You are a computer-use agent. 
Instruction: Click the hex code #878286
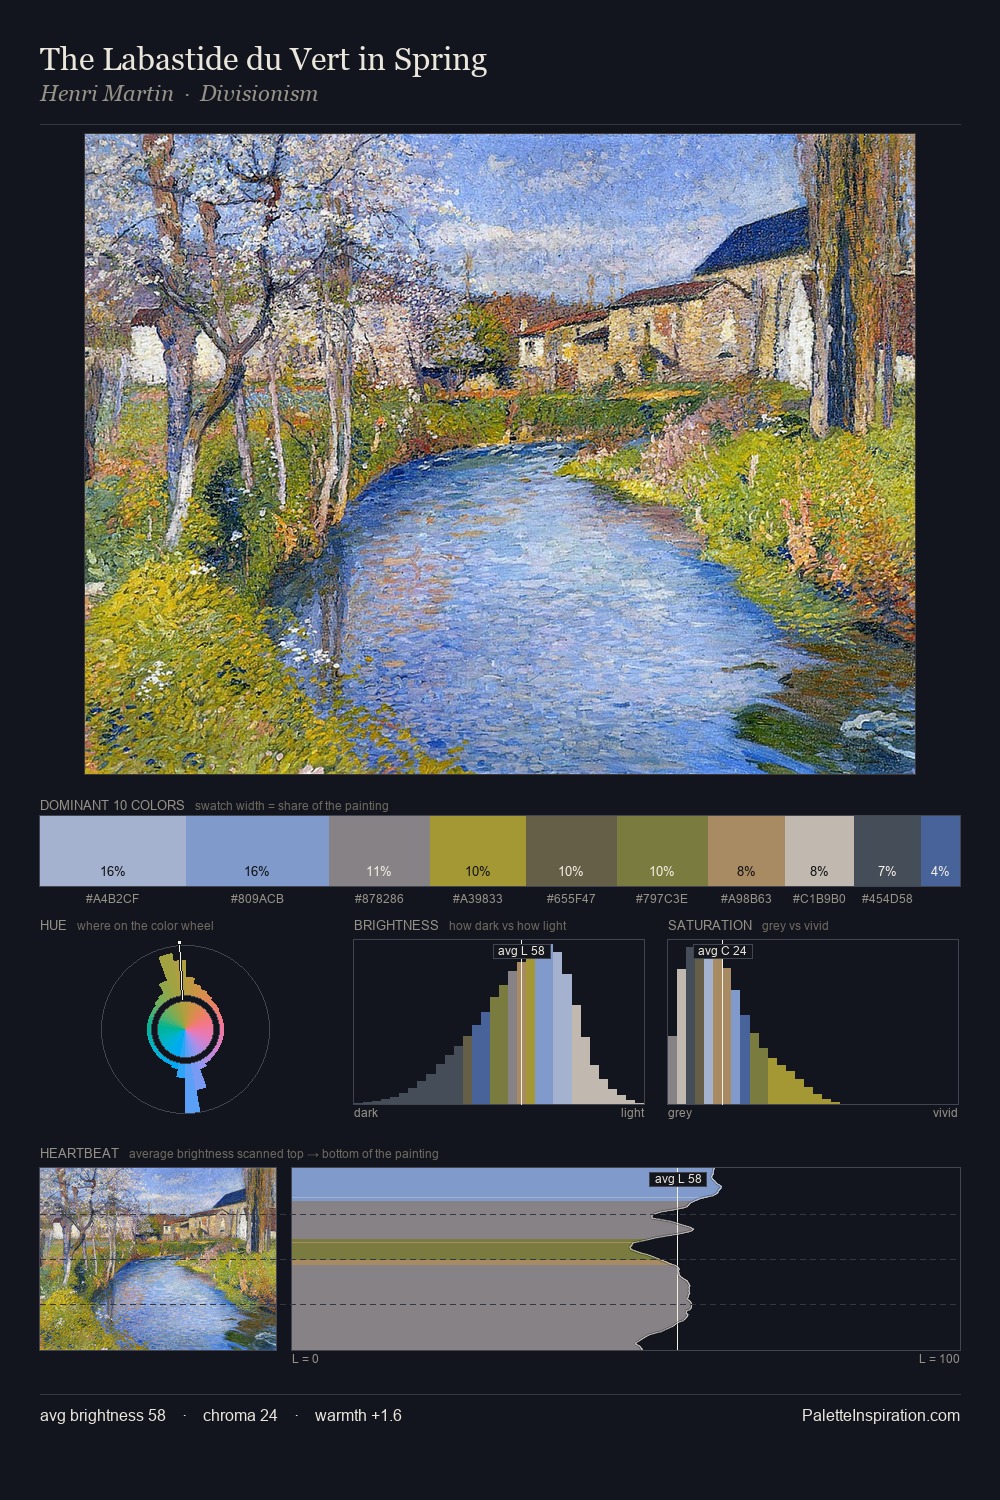(379, 899)
